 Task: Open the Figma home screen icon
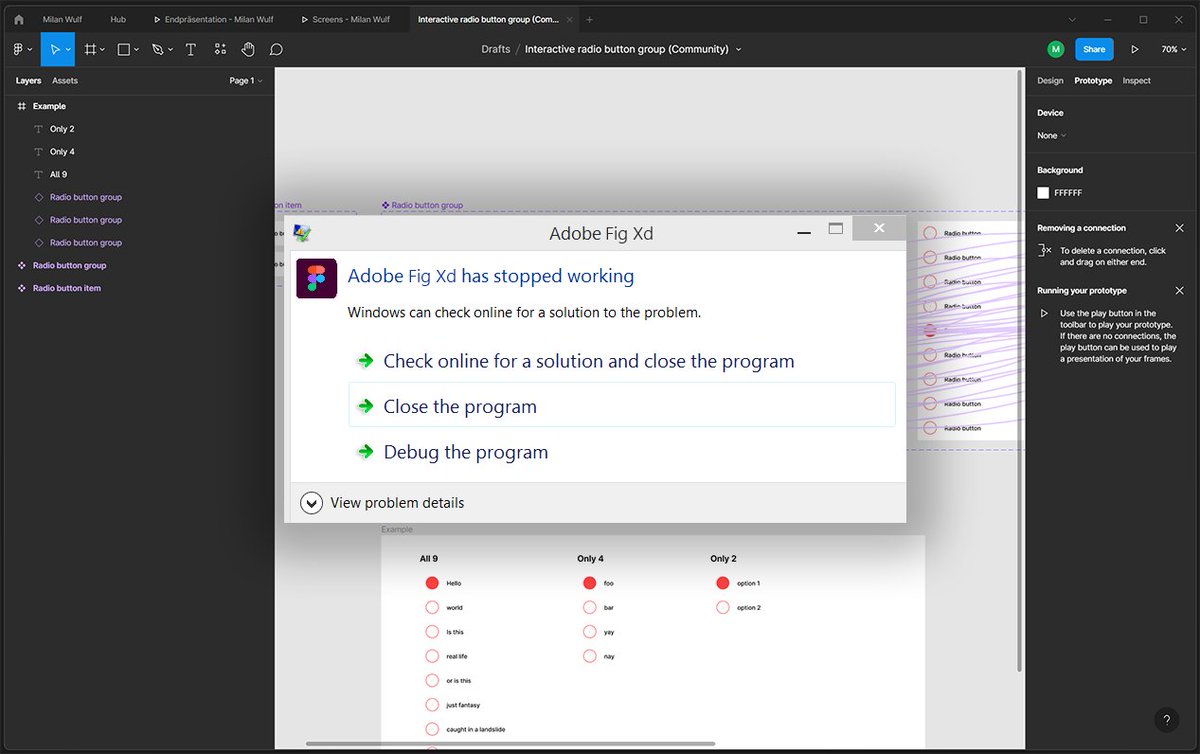click(x=18, y=19)
